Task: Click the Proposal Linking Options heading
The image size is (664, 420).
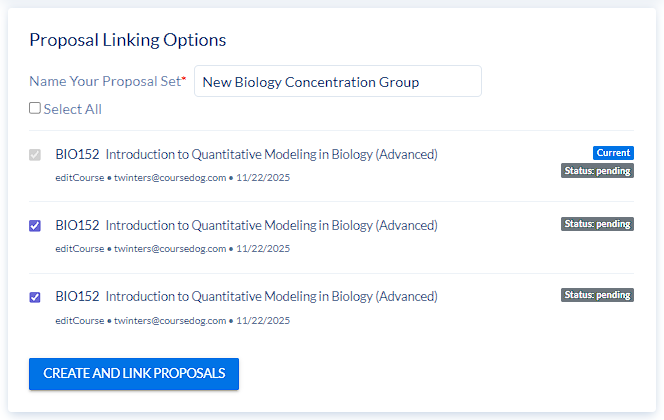Action: (127, 40)
